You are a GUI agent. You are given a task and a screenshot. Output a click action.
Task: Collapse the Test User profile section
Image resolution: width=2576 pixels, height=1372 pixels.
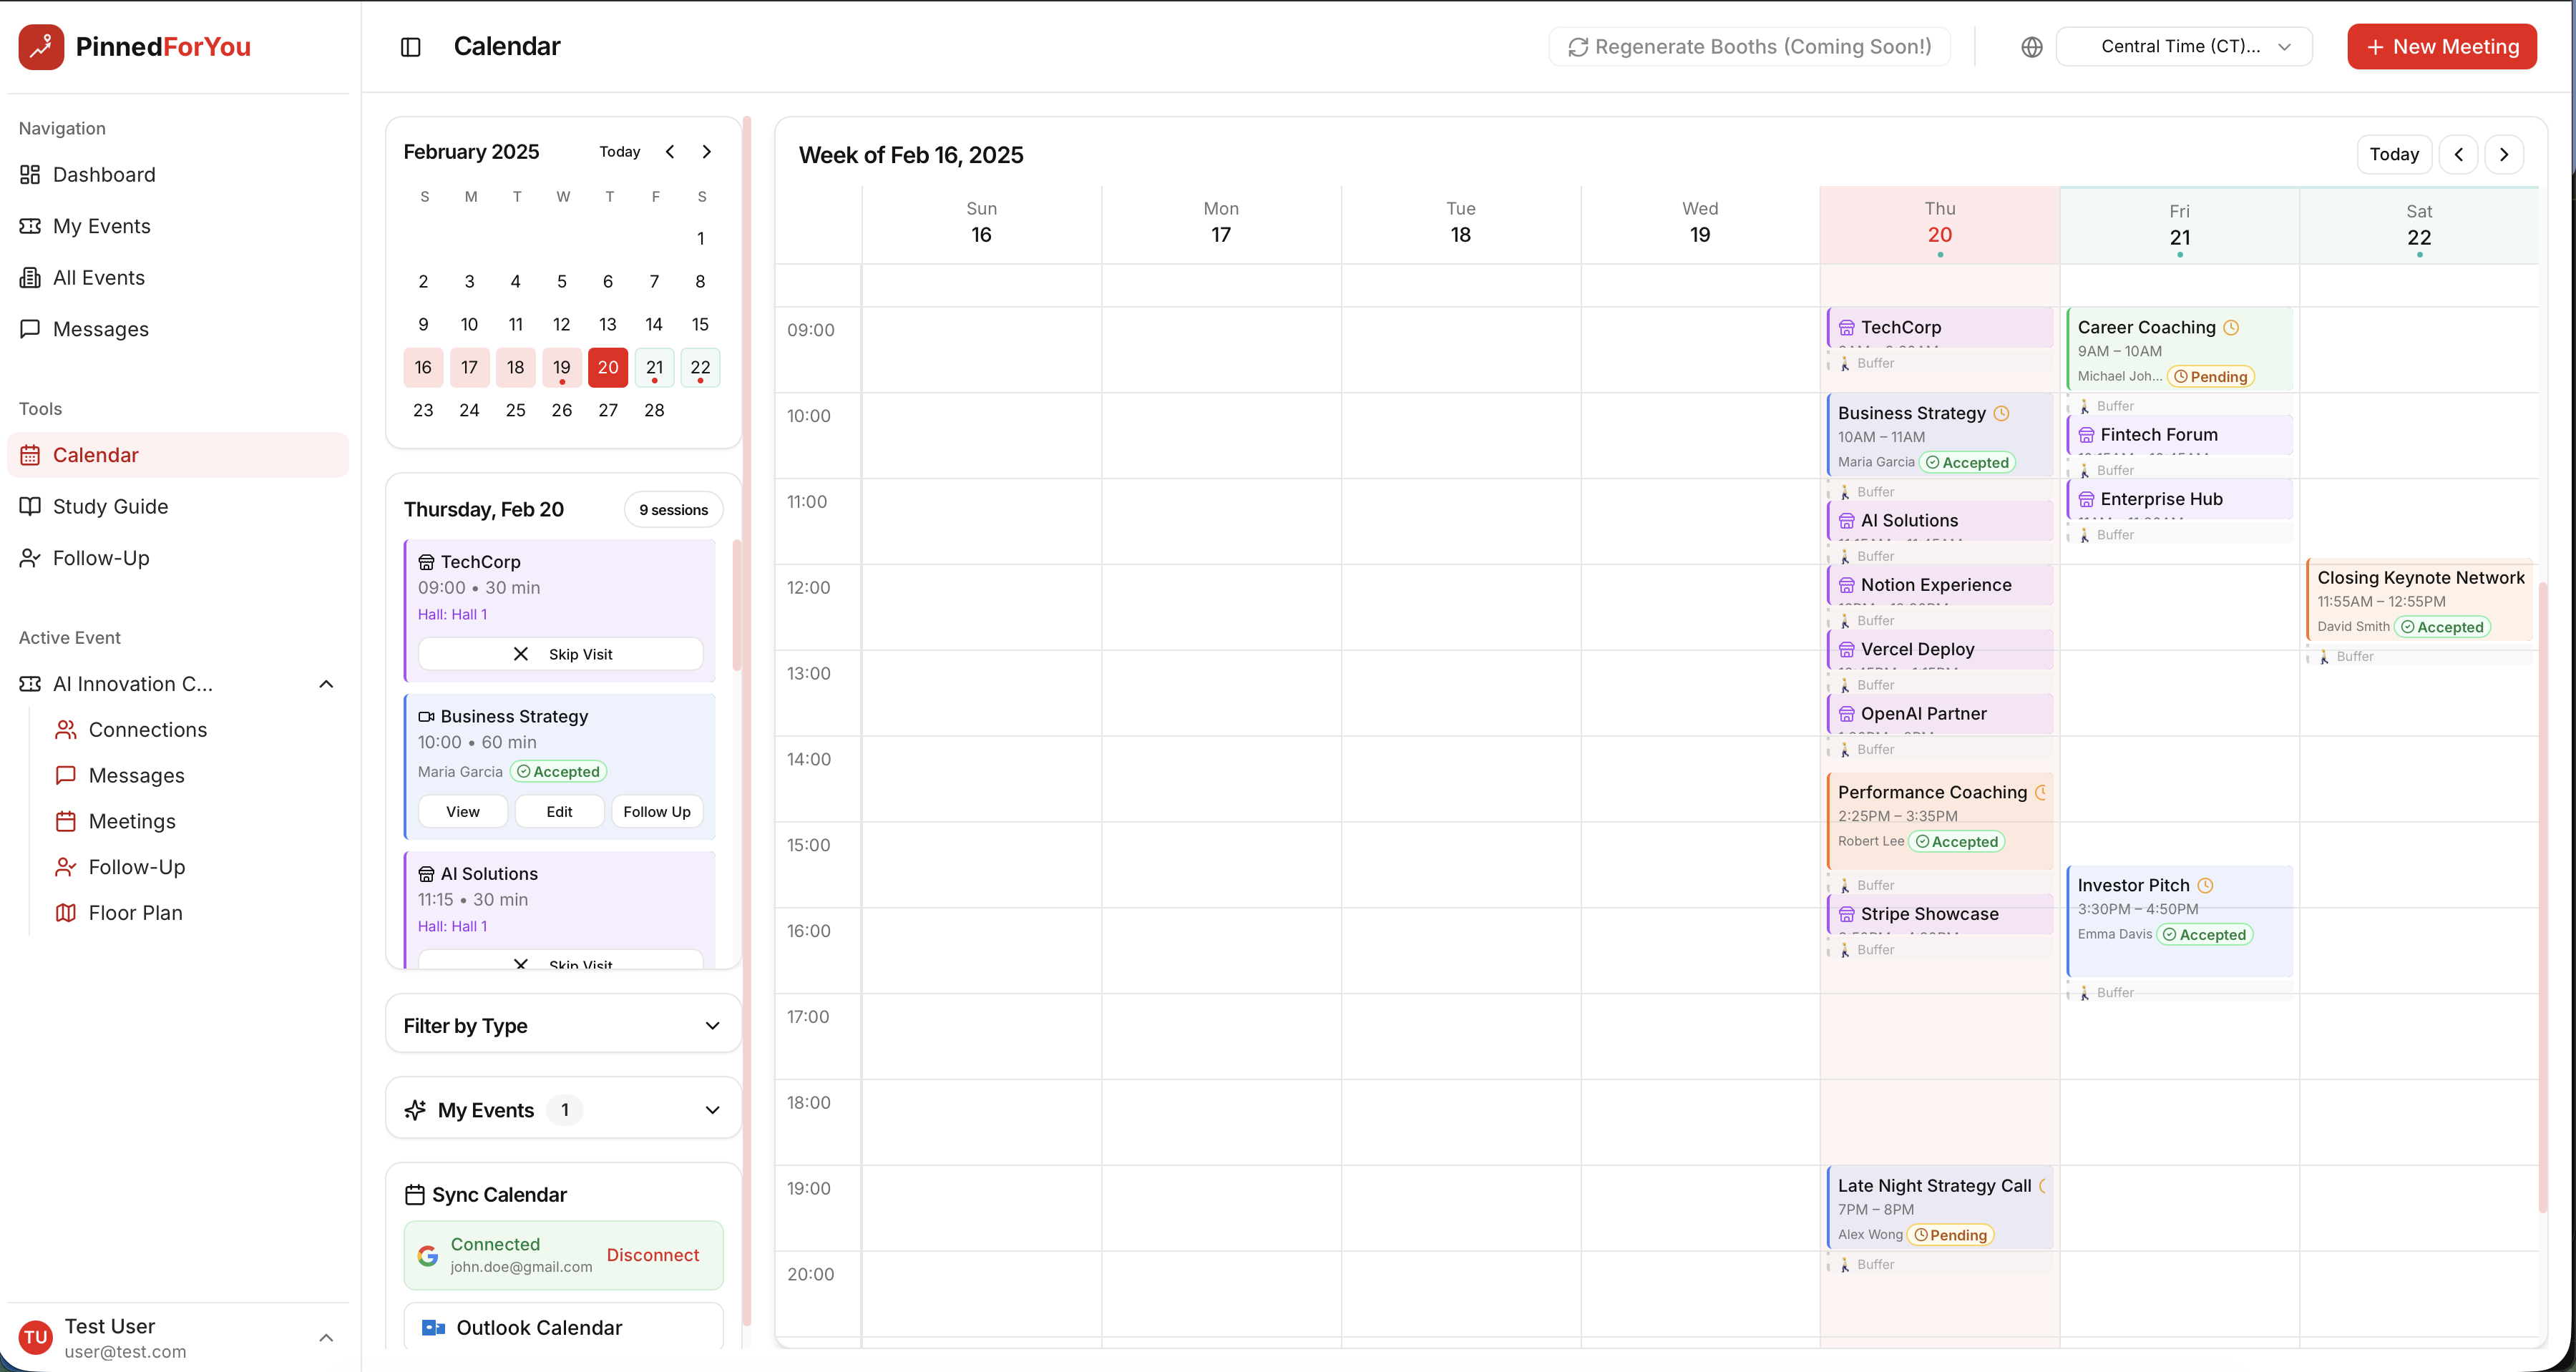(x=326, y=1337)
